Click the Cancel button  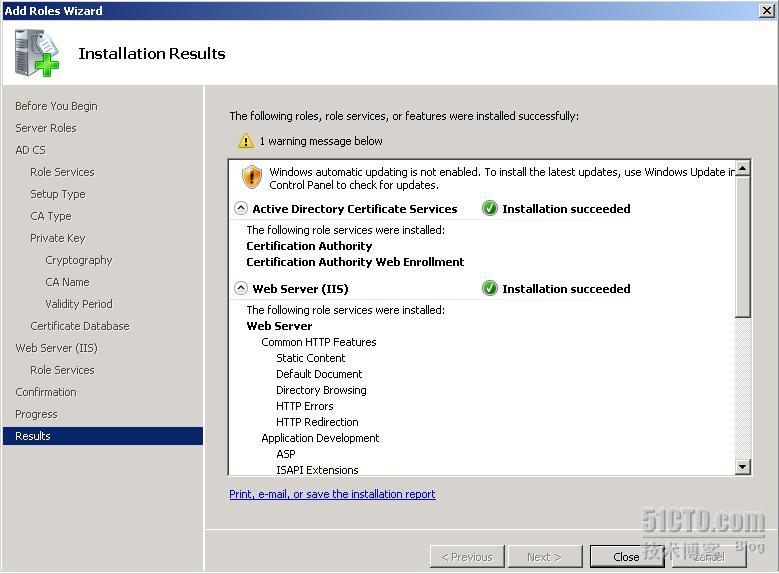click(709, 557)
